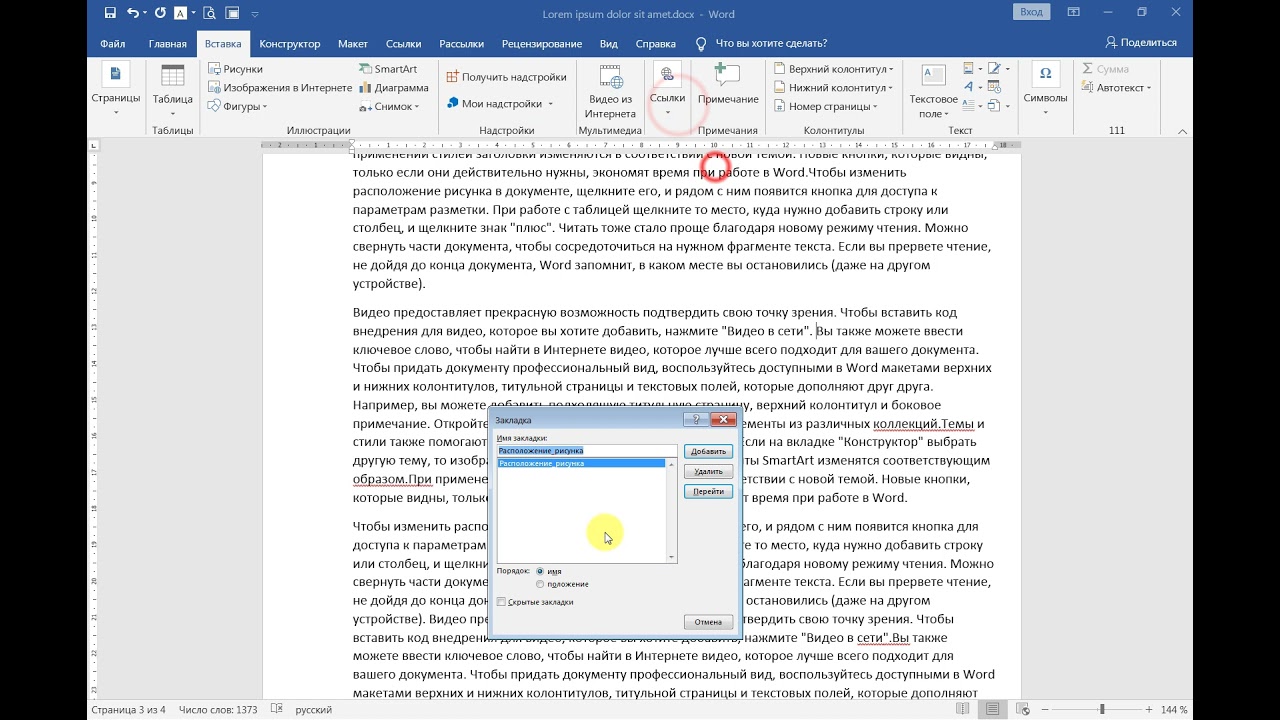Select sort order by положение radio button
The height and width of the screenshot is (720, 1280).
(x=540, y=584)
